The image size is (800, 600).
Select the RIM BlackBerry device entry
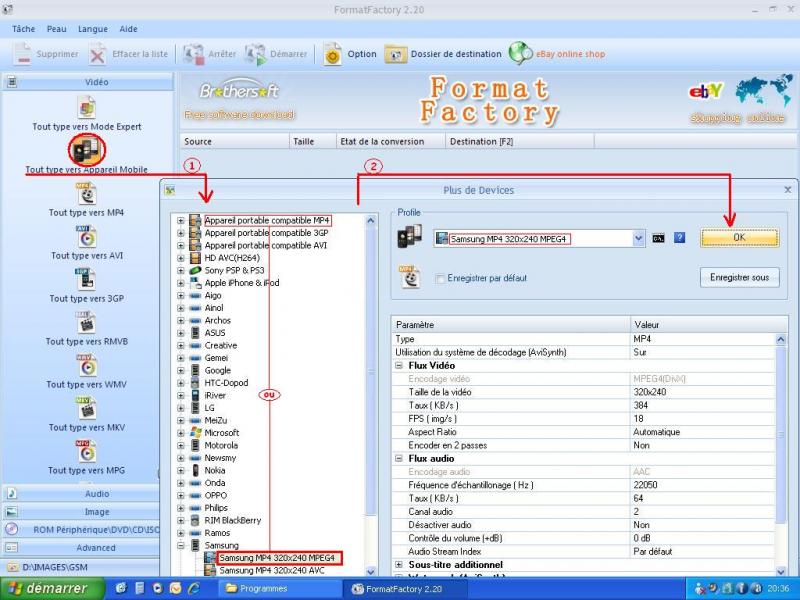pos(233,520)
